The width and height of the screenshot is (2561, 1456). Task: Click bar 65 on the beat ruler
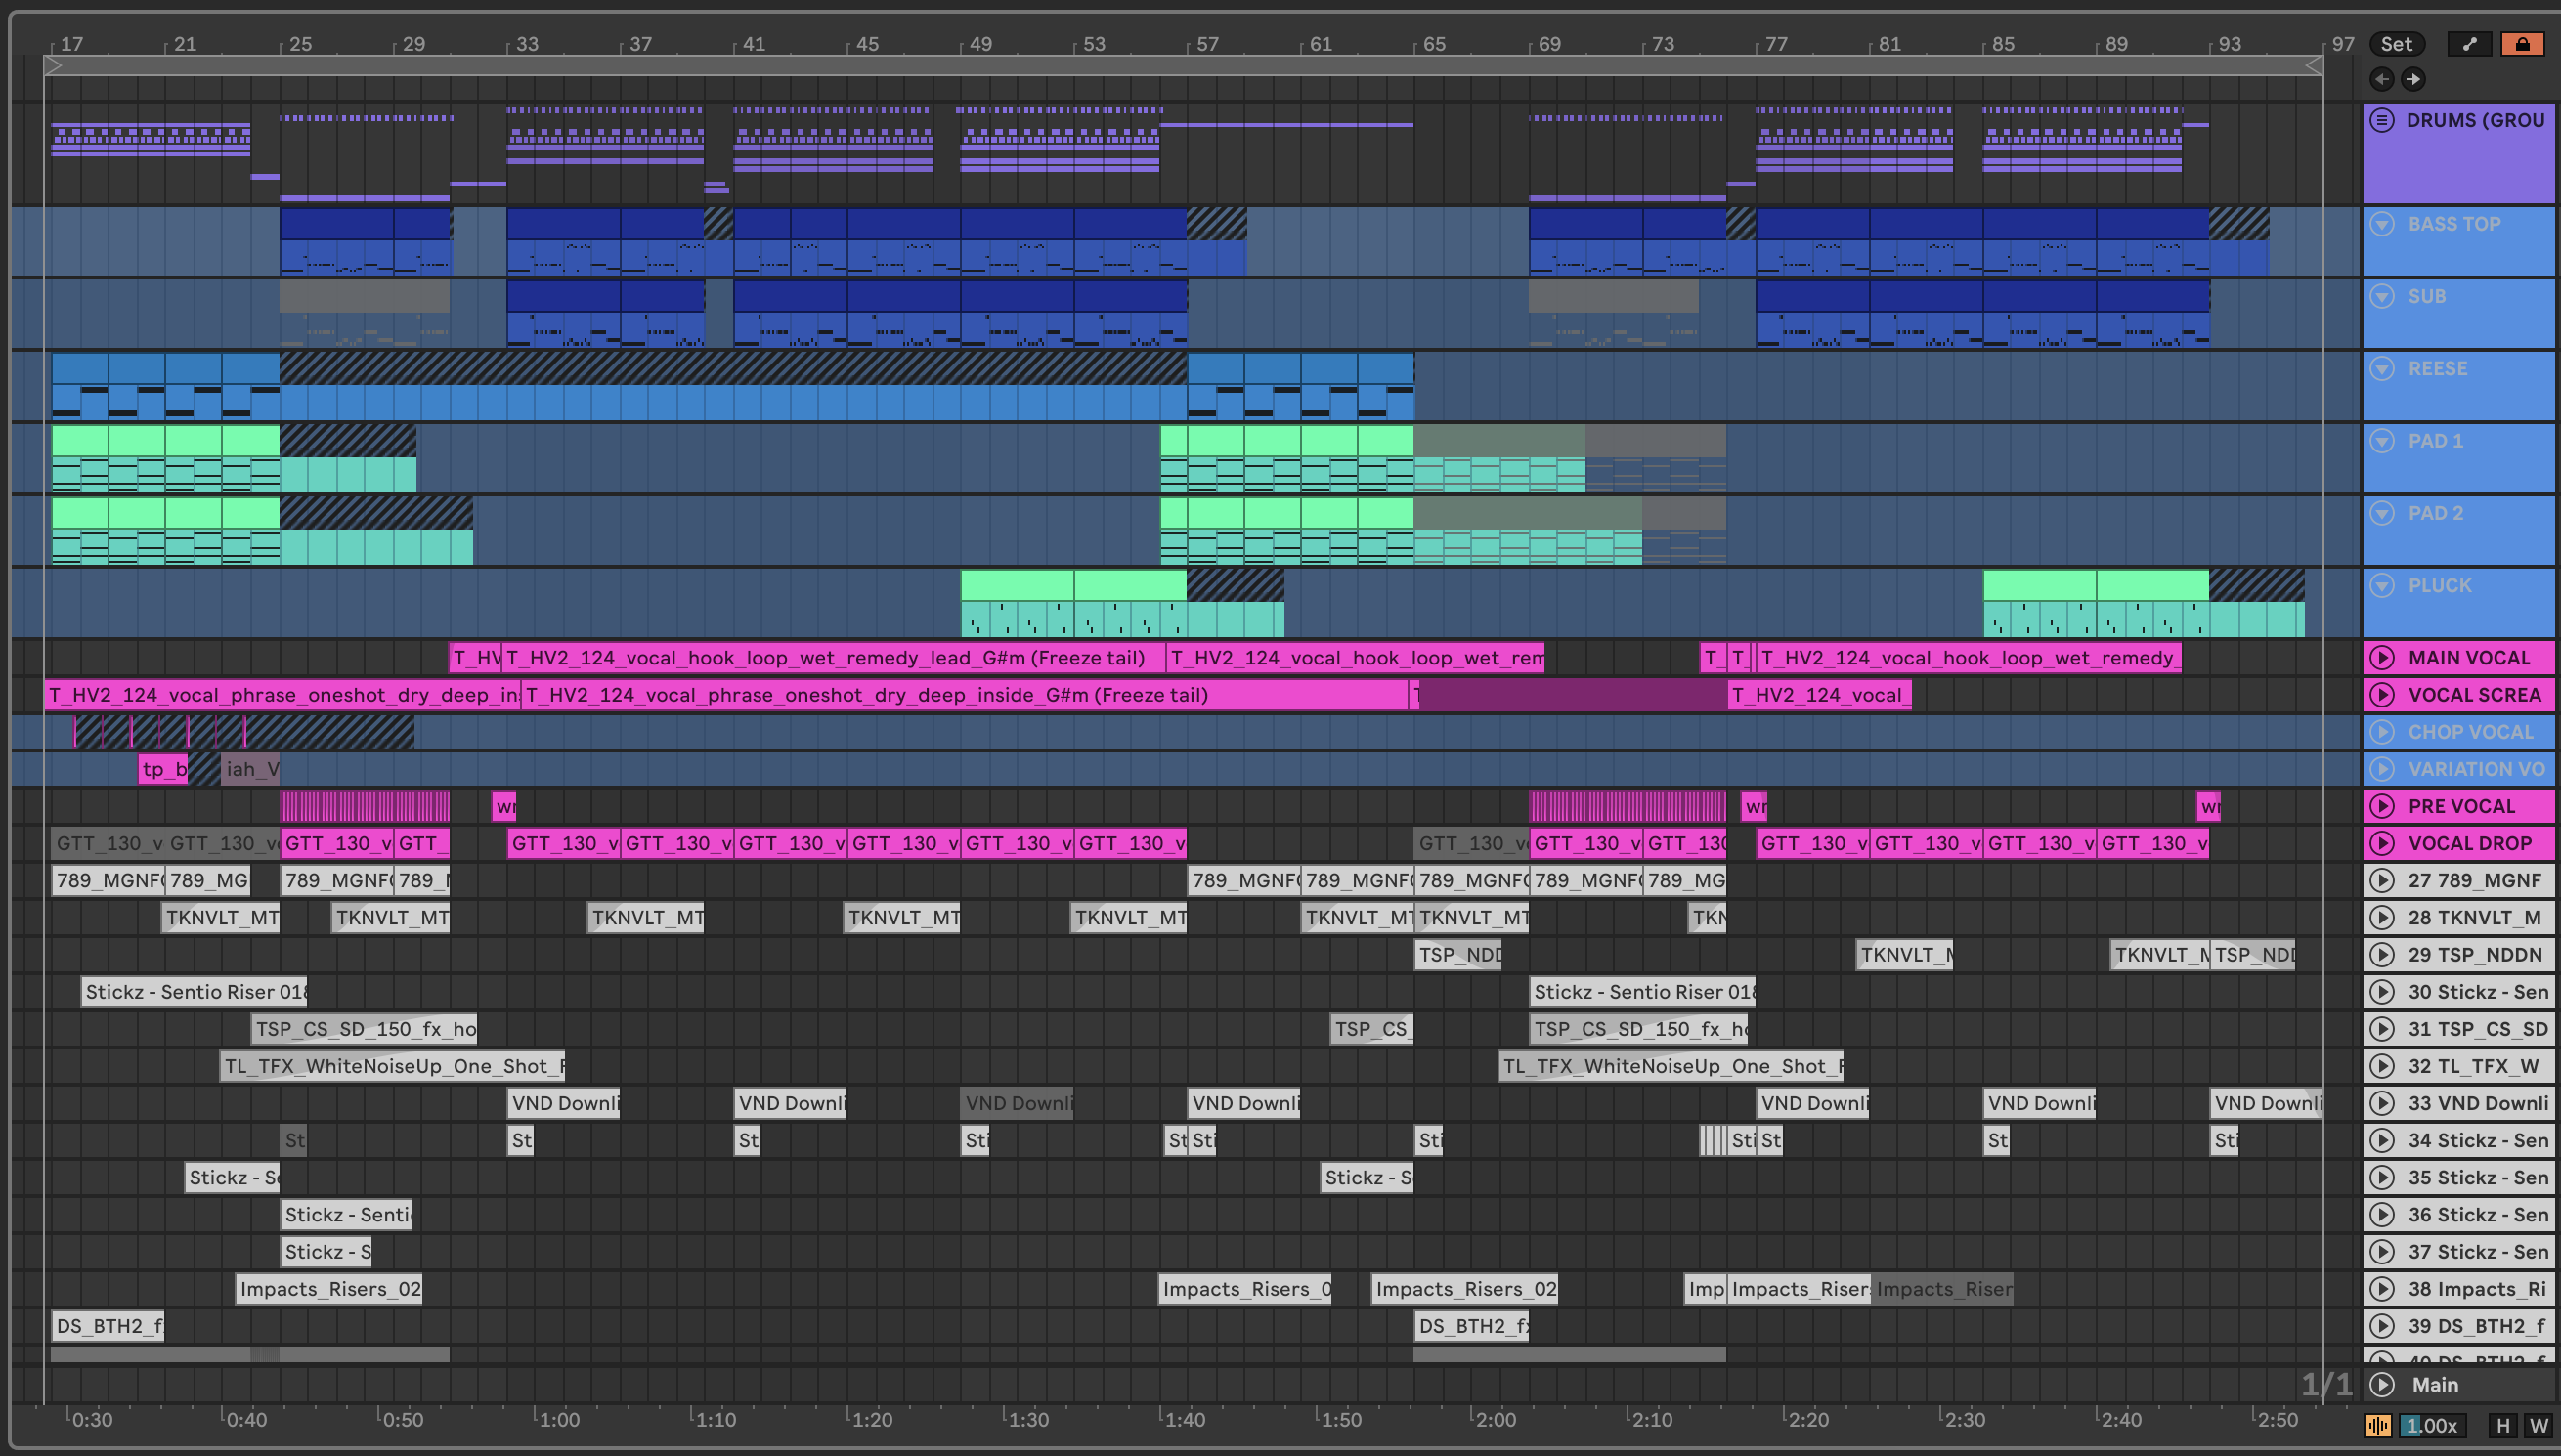pos(1434,44)
